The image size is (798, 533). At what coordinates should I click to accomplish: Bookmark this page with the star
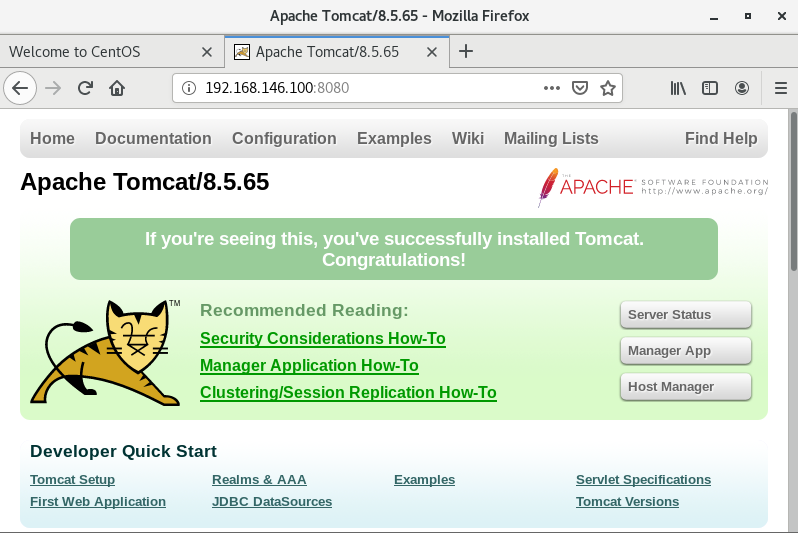pyautogui.click(x=608, y=88)
